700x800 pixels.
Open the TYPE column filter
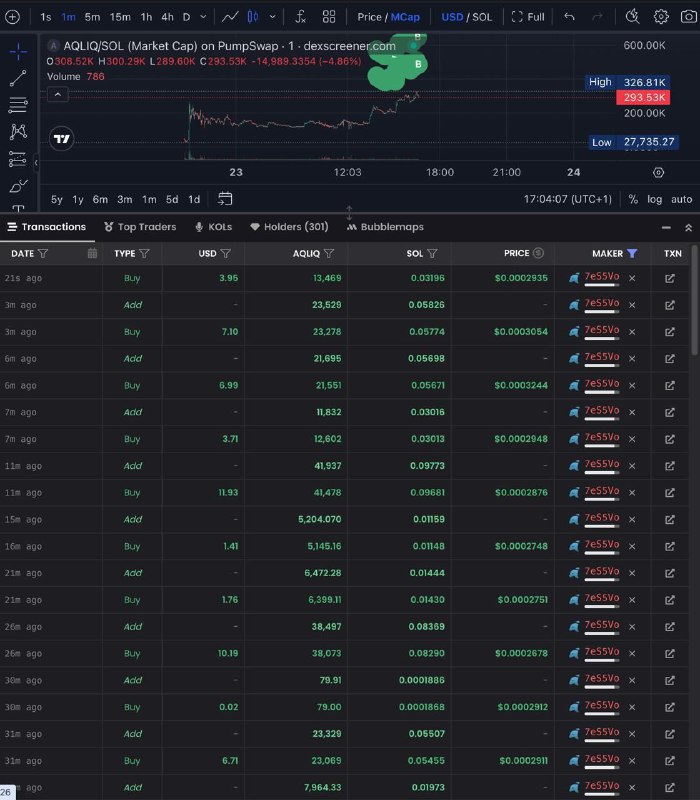(144, 254)
